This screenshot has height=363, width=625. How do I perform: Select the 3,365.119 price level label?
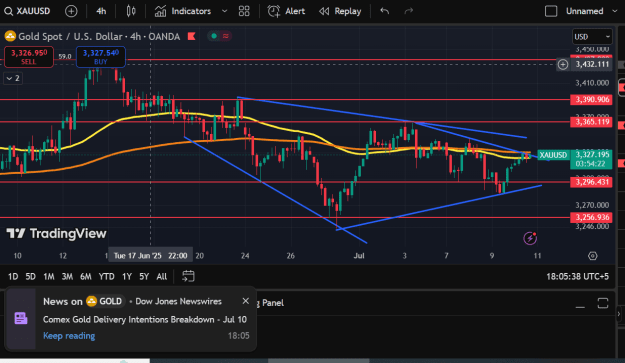592,122
